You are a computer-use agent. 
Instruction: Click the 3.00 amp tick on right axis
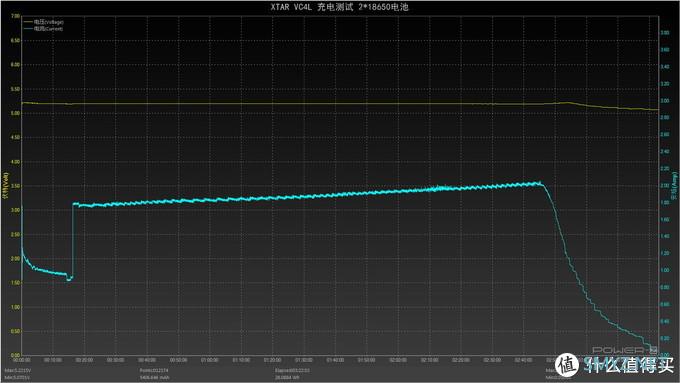click(664, 101)
